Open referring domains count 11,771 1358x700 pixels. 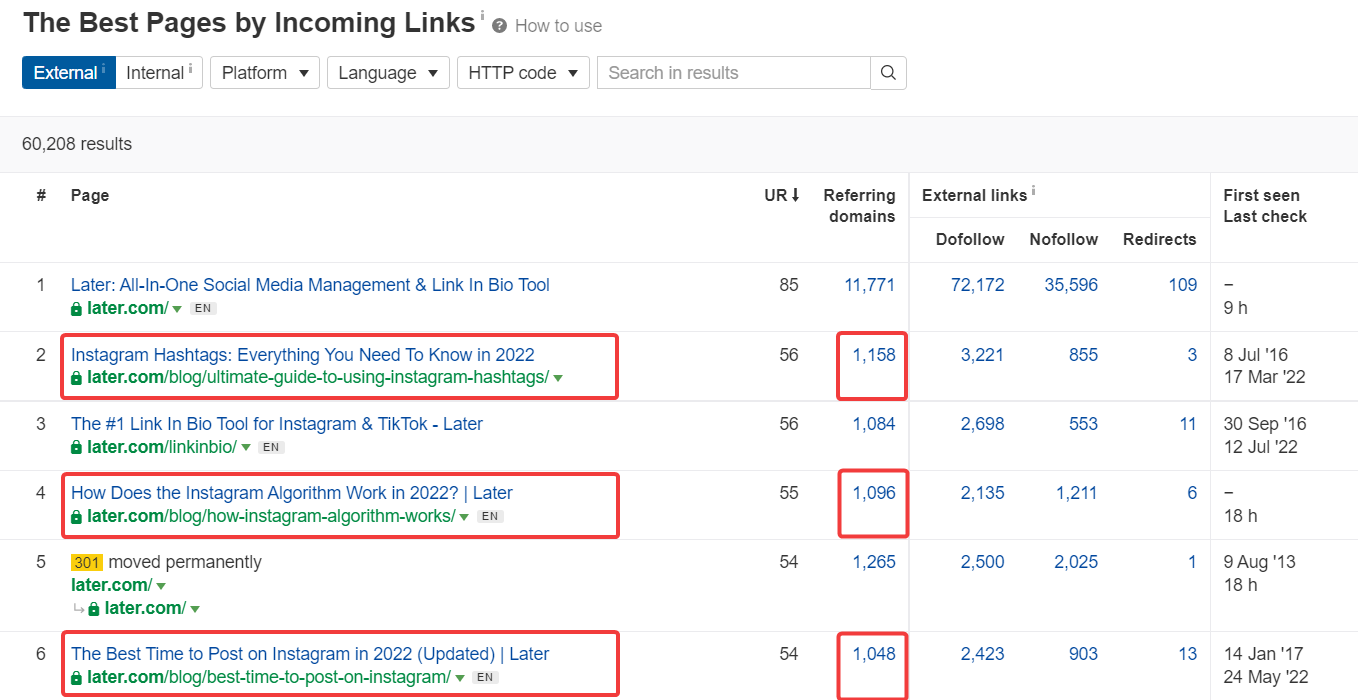point(870,285)
